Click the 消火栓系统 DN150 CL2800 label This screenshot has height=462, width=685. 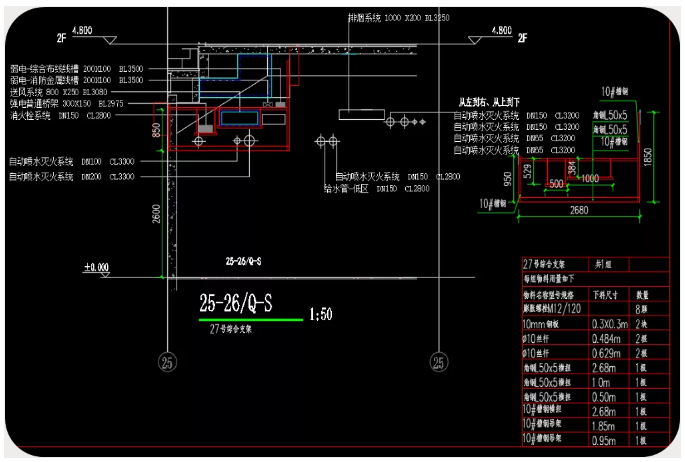pyautogui.click(x=61, y=116)
